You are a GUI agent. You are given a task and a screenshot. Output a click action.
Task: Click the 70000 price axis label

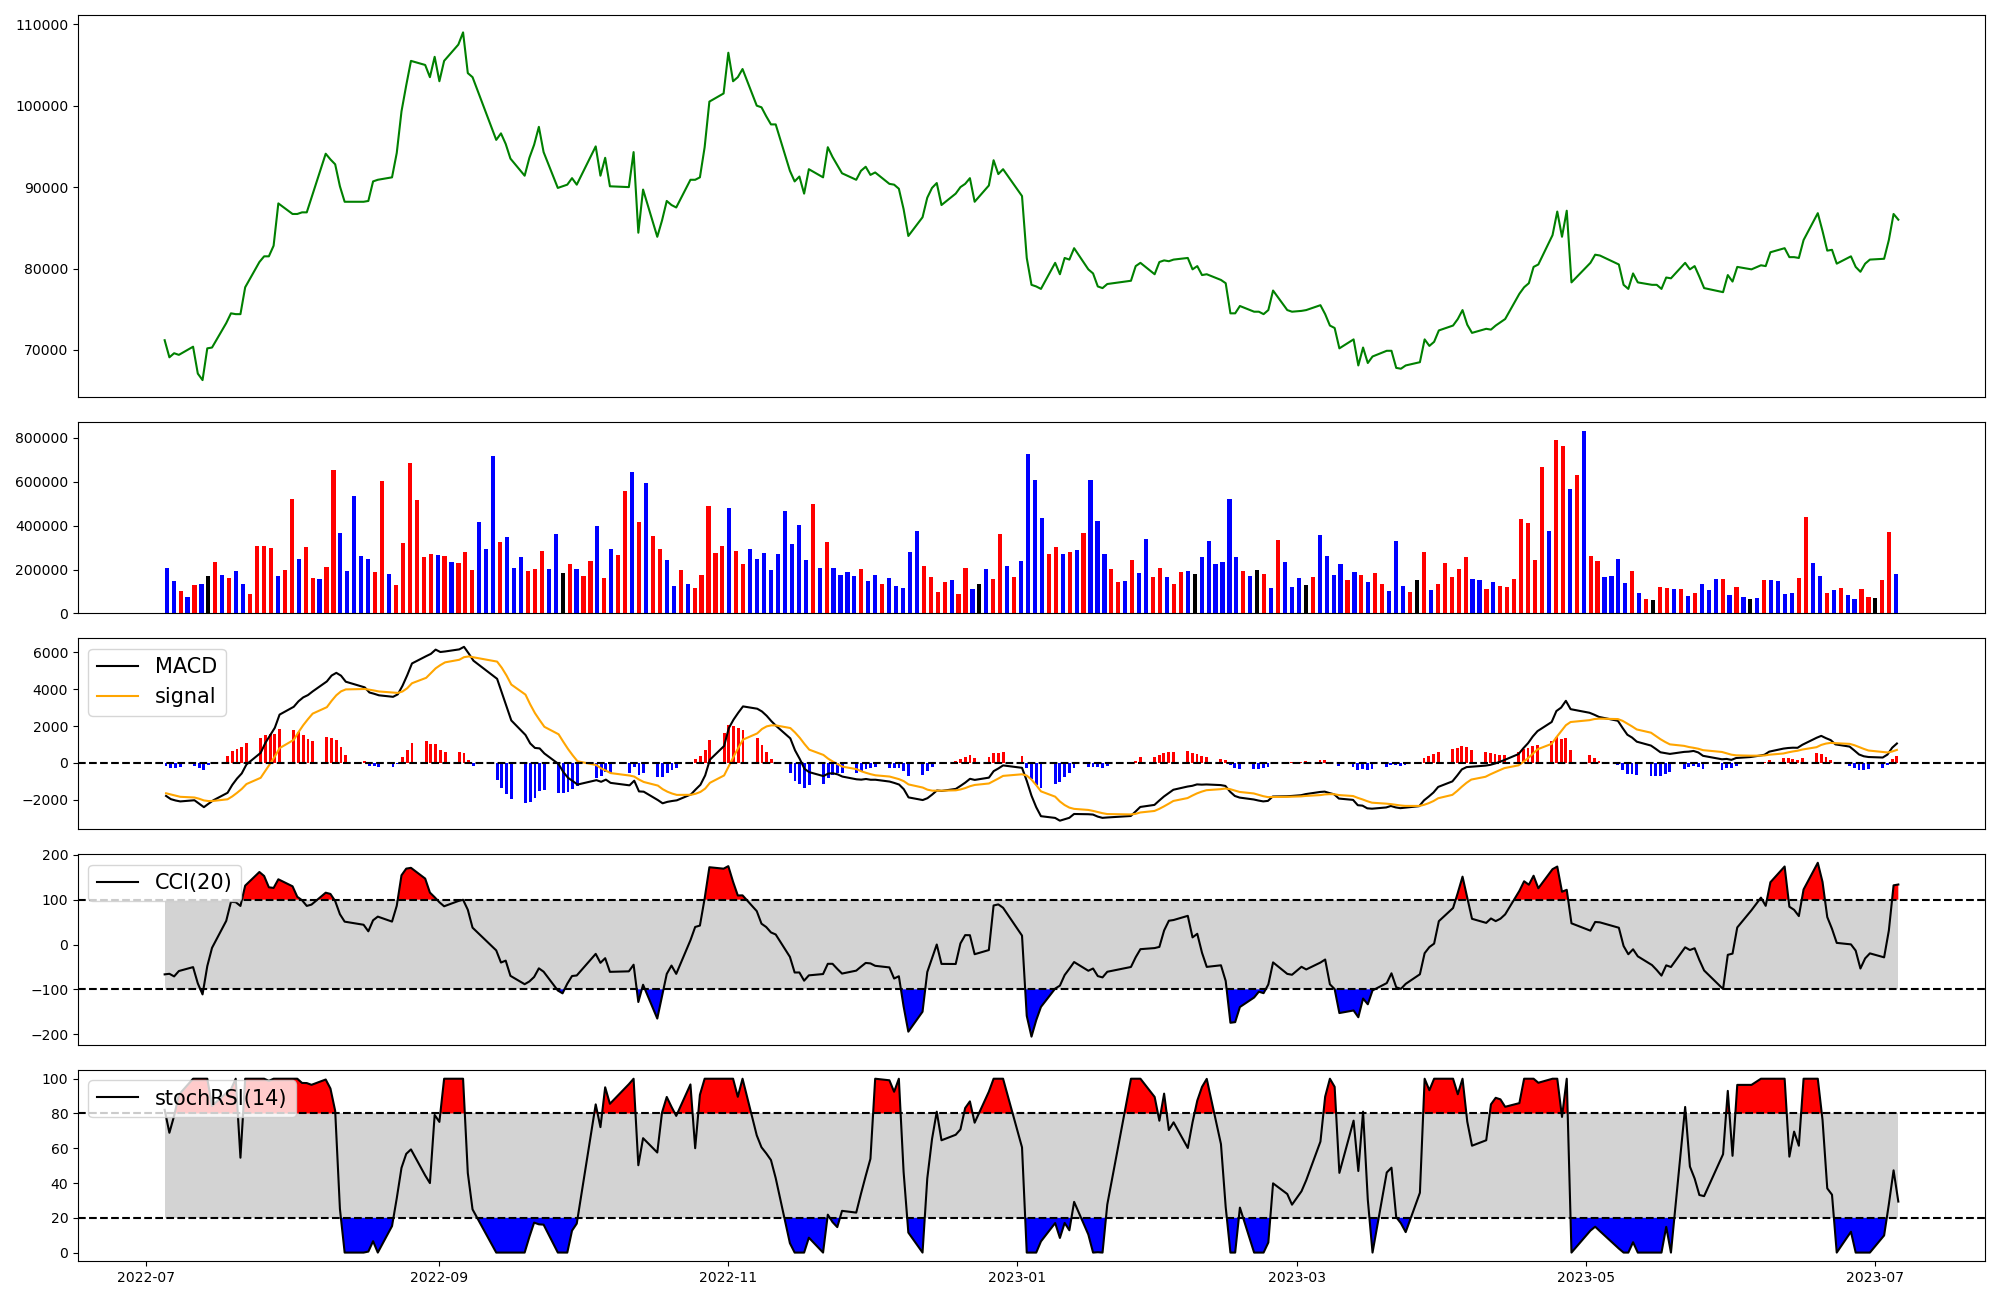pos(46,350)
